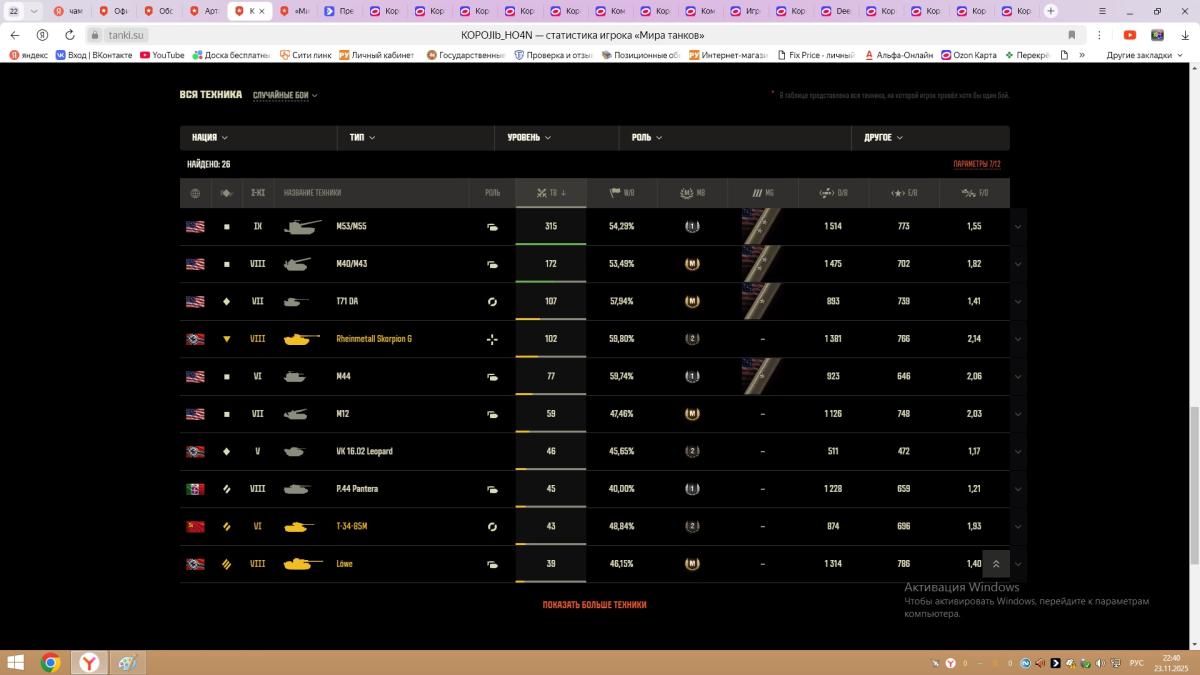Click the gun marks column header
Viewport: 1200px width, 675px height.
pos(762,193)
